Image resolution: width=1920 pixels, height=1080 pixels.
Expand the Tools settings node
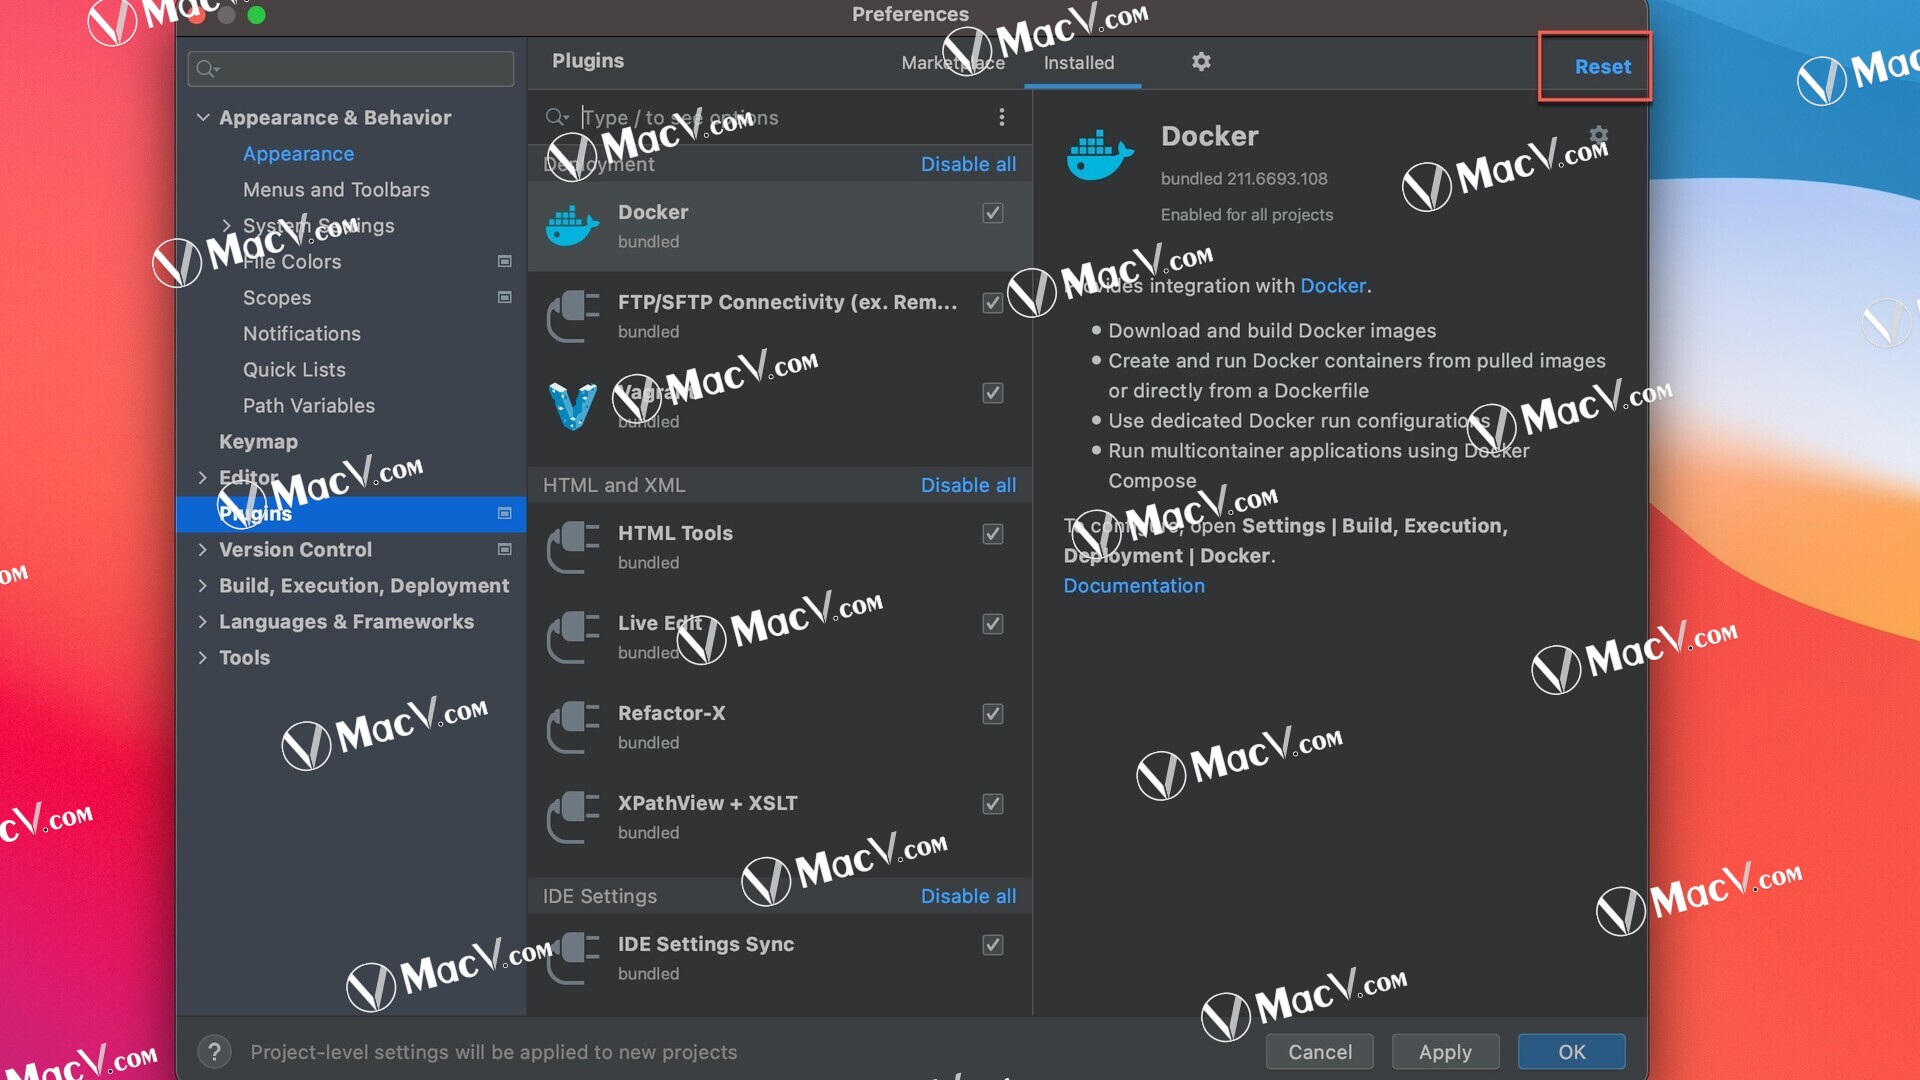coord(203,657)
